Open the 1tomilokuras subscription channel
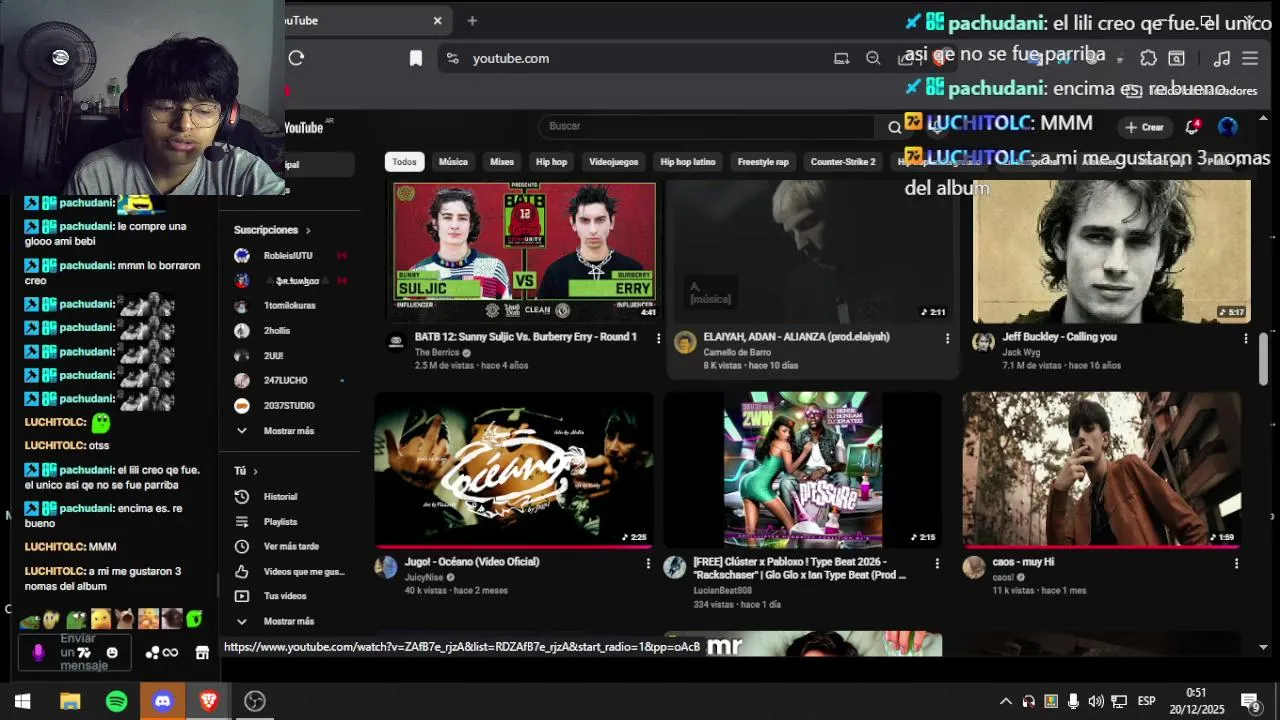 click(x=289, y=306)
